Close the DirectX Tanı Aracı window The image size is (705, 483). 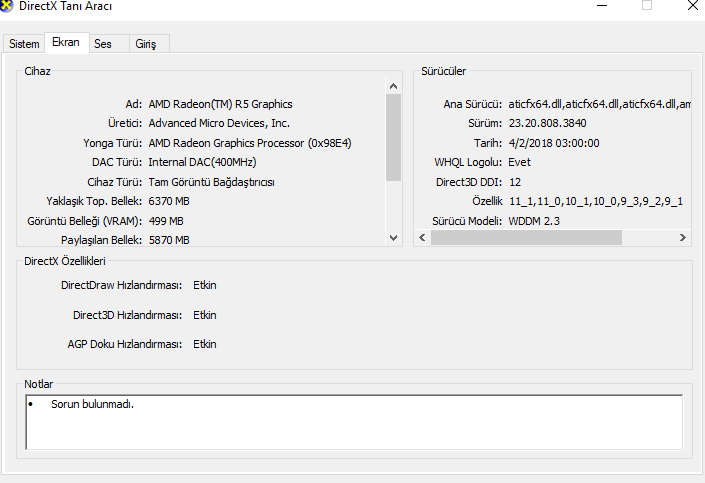click(x=693, y=6)
